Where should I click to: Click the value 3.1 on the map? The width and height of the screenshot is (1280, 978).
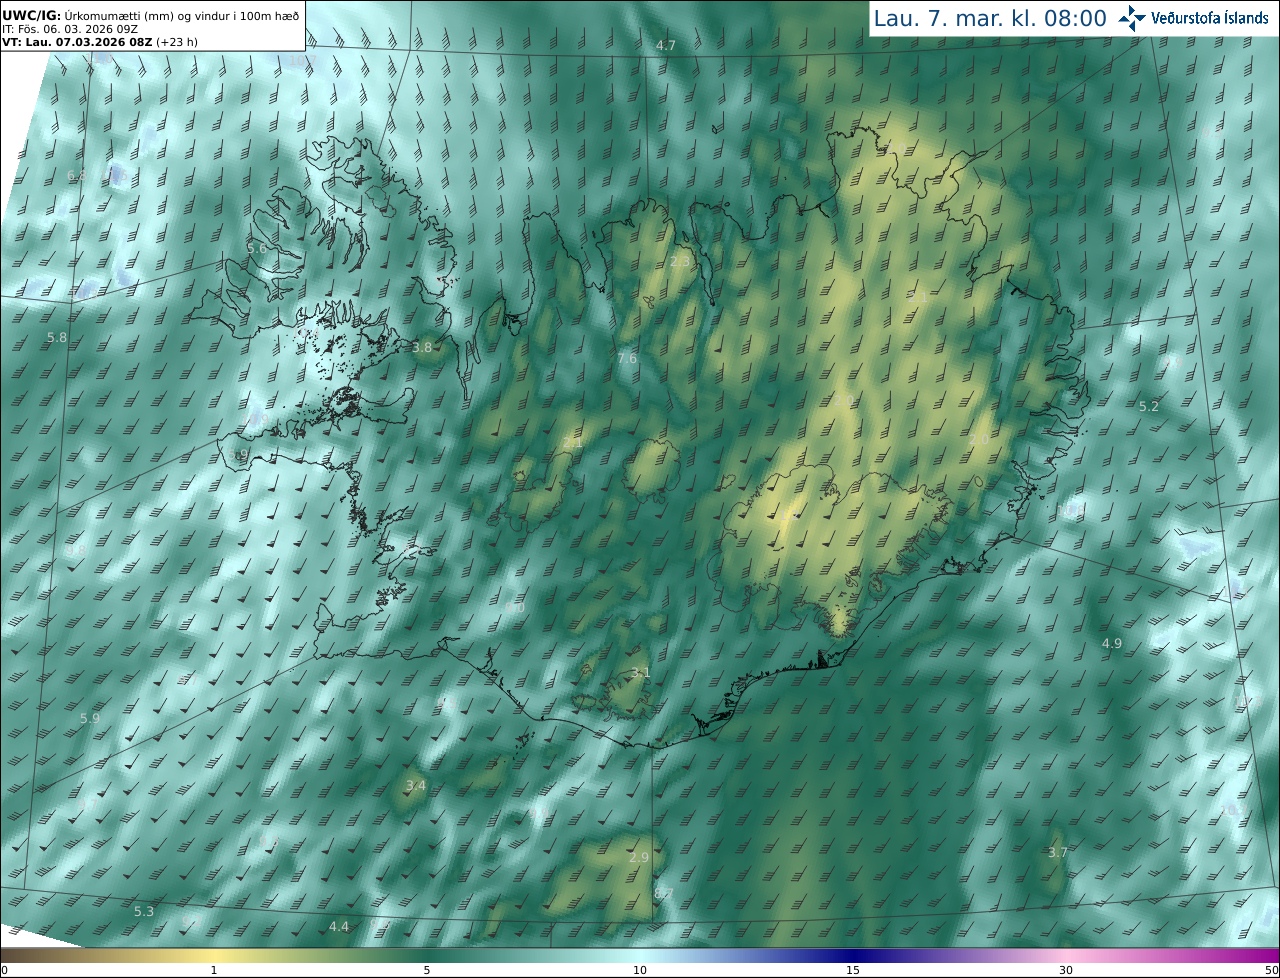[641, 672]
